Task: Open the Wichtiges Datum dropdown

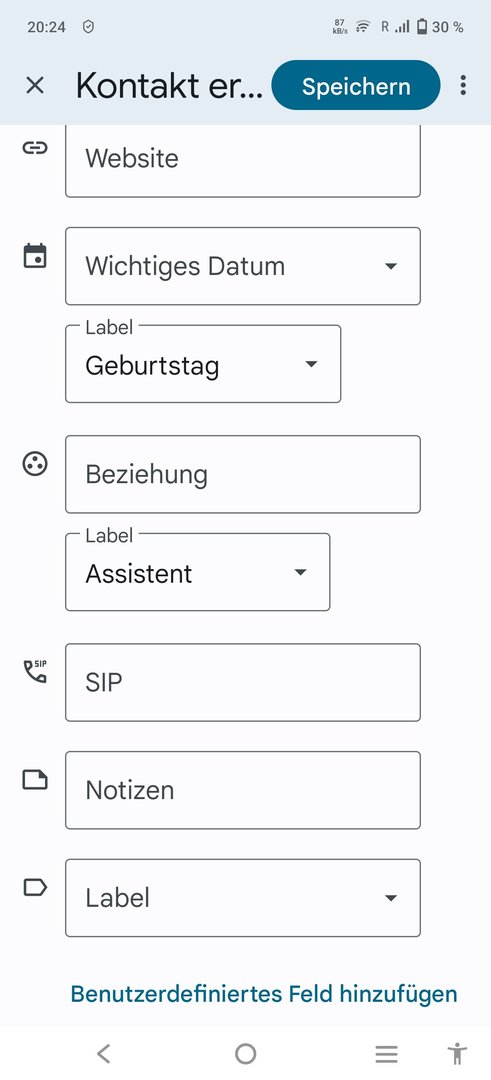Action: pos(242,266)
